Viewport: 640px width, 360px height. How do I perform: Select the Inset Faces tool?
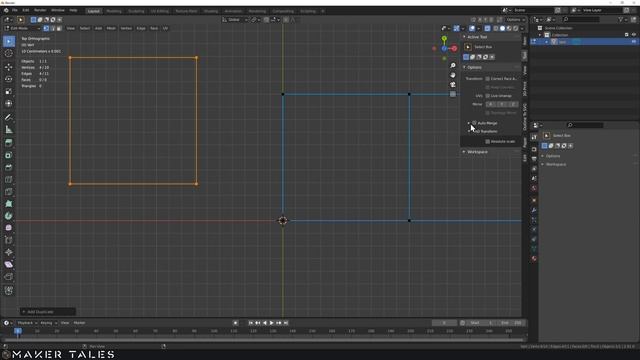tap(9, 155)
